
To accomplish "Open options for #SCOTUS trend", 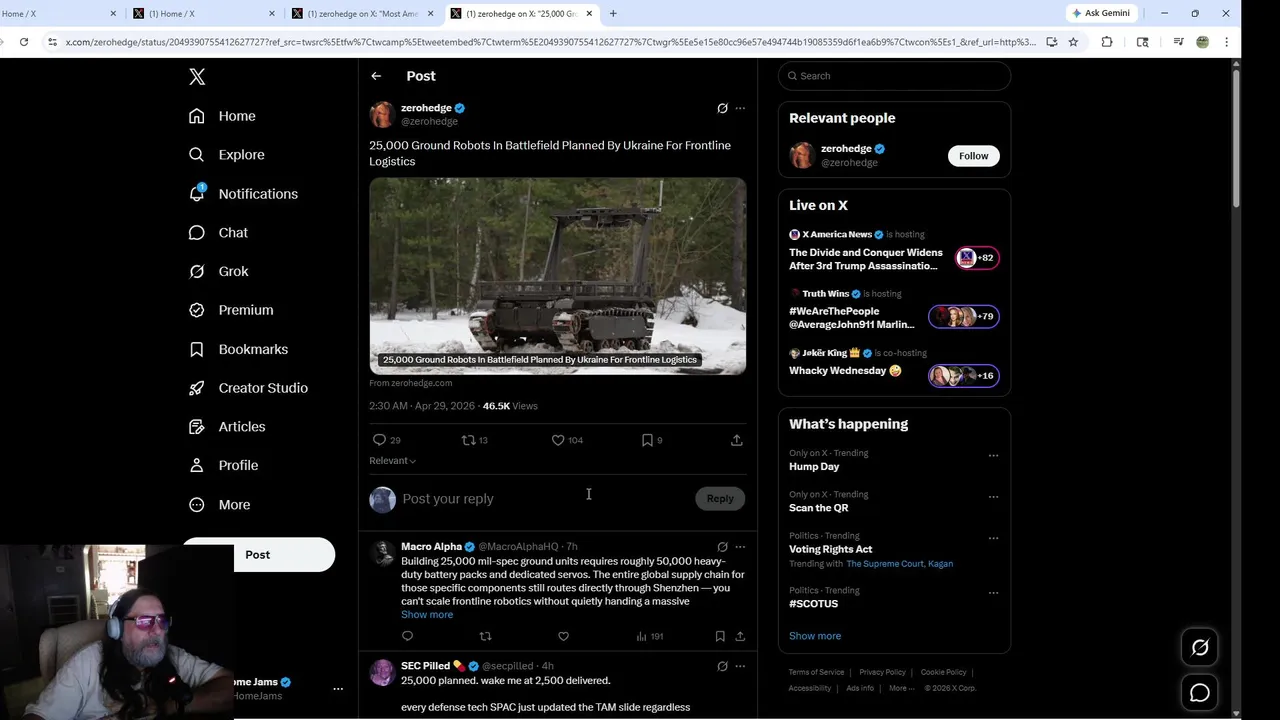I will pyautogui.click(x=993, y=593).
